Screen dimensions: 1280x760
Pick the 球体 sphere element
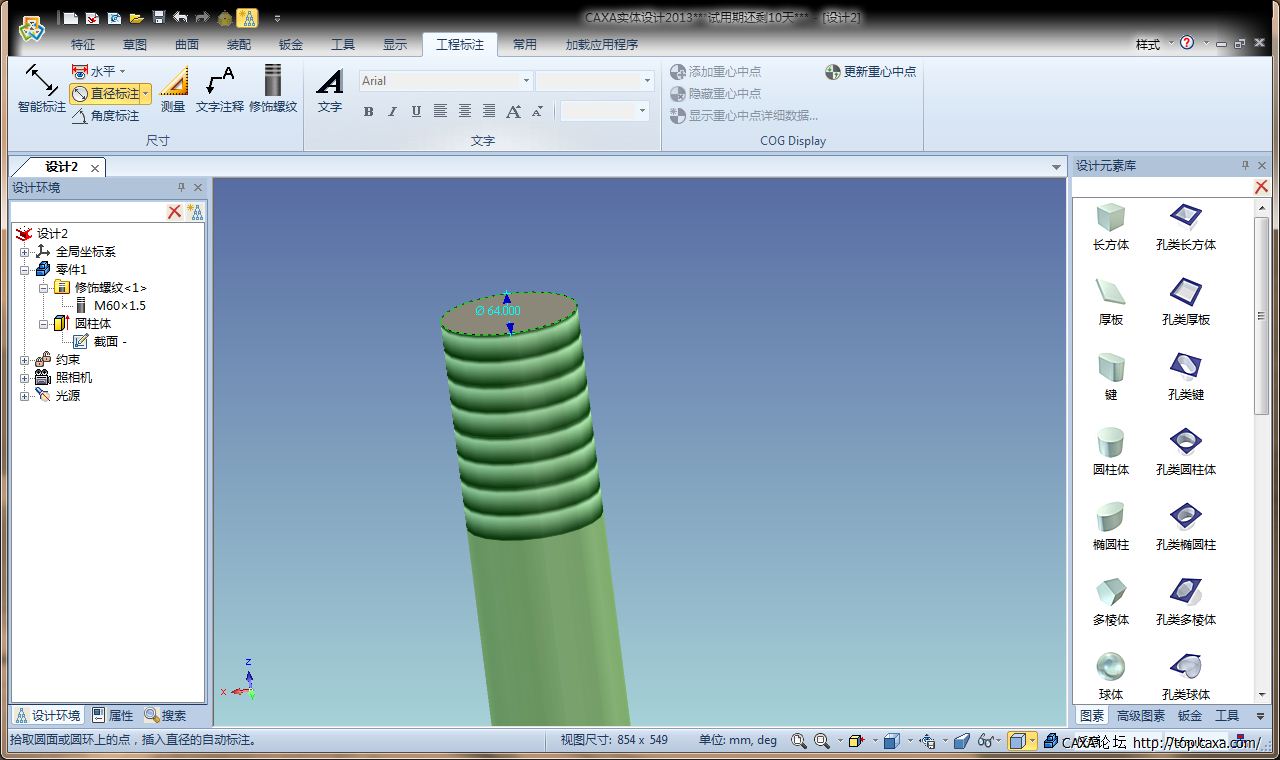click(1111, 677)
